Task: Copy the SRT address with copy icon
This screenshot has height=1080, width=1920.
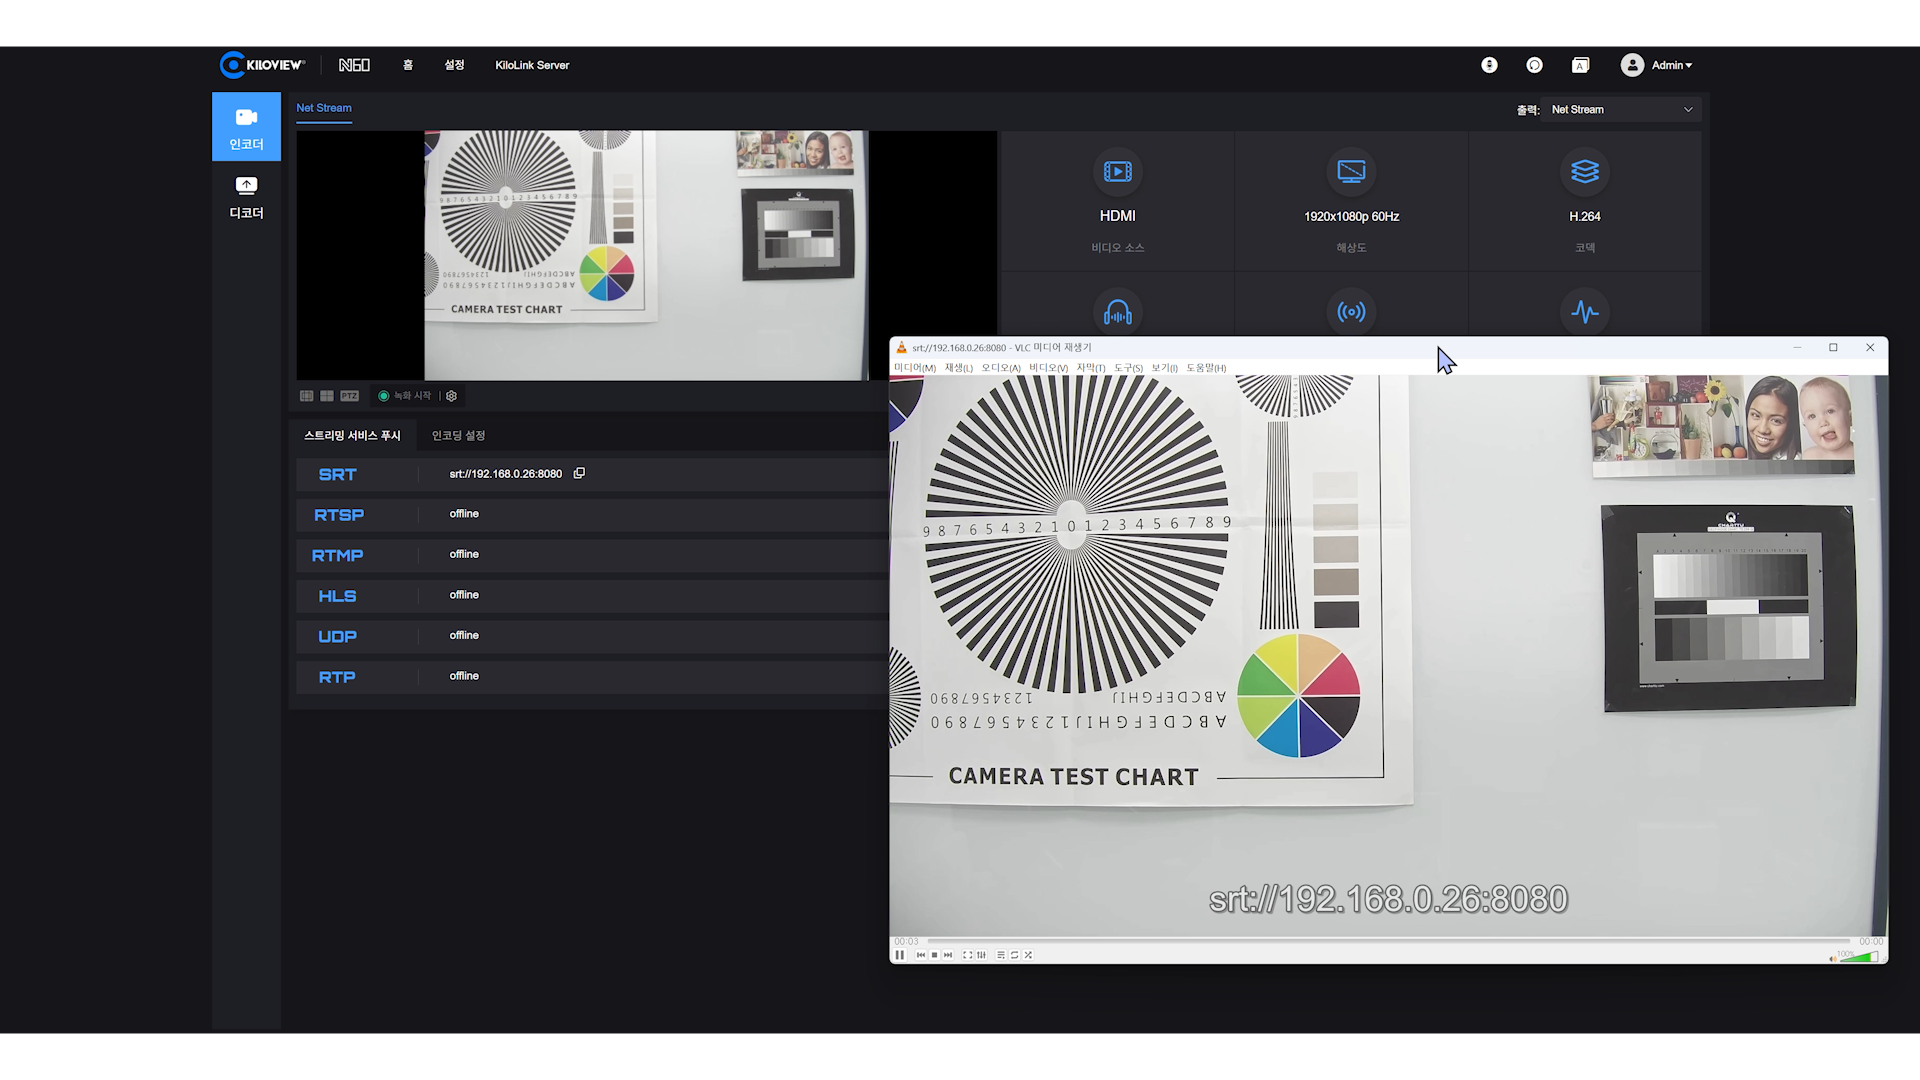Action: [x=579, y=473]
